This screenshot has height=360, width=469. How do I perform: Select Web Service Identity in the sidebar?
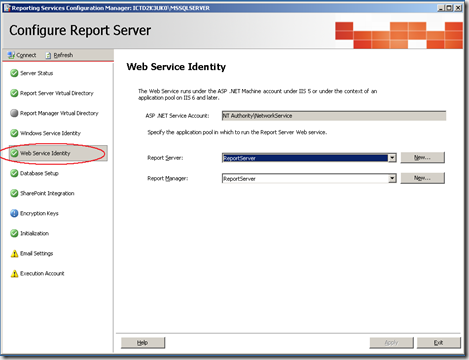pyautogui.click(x=45, y=153)
